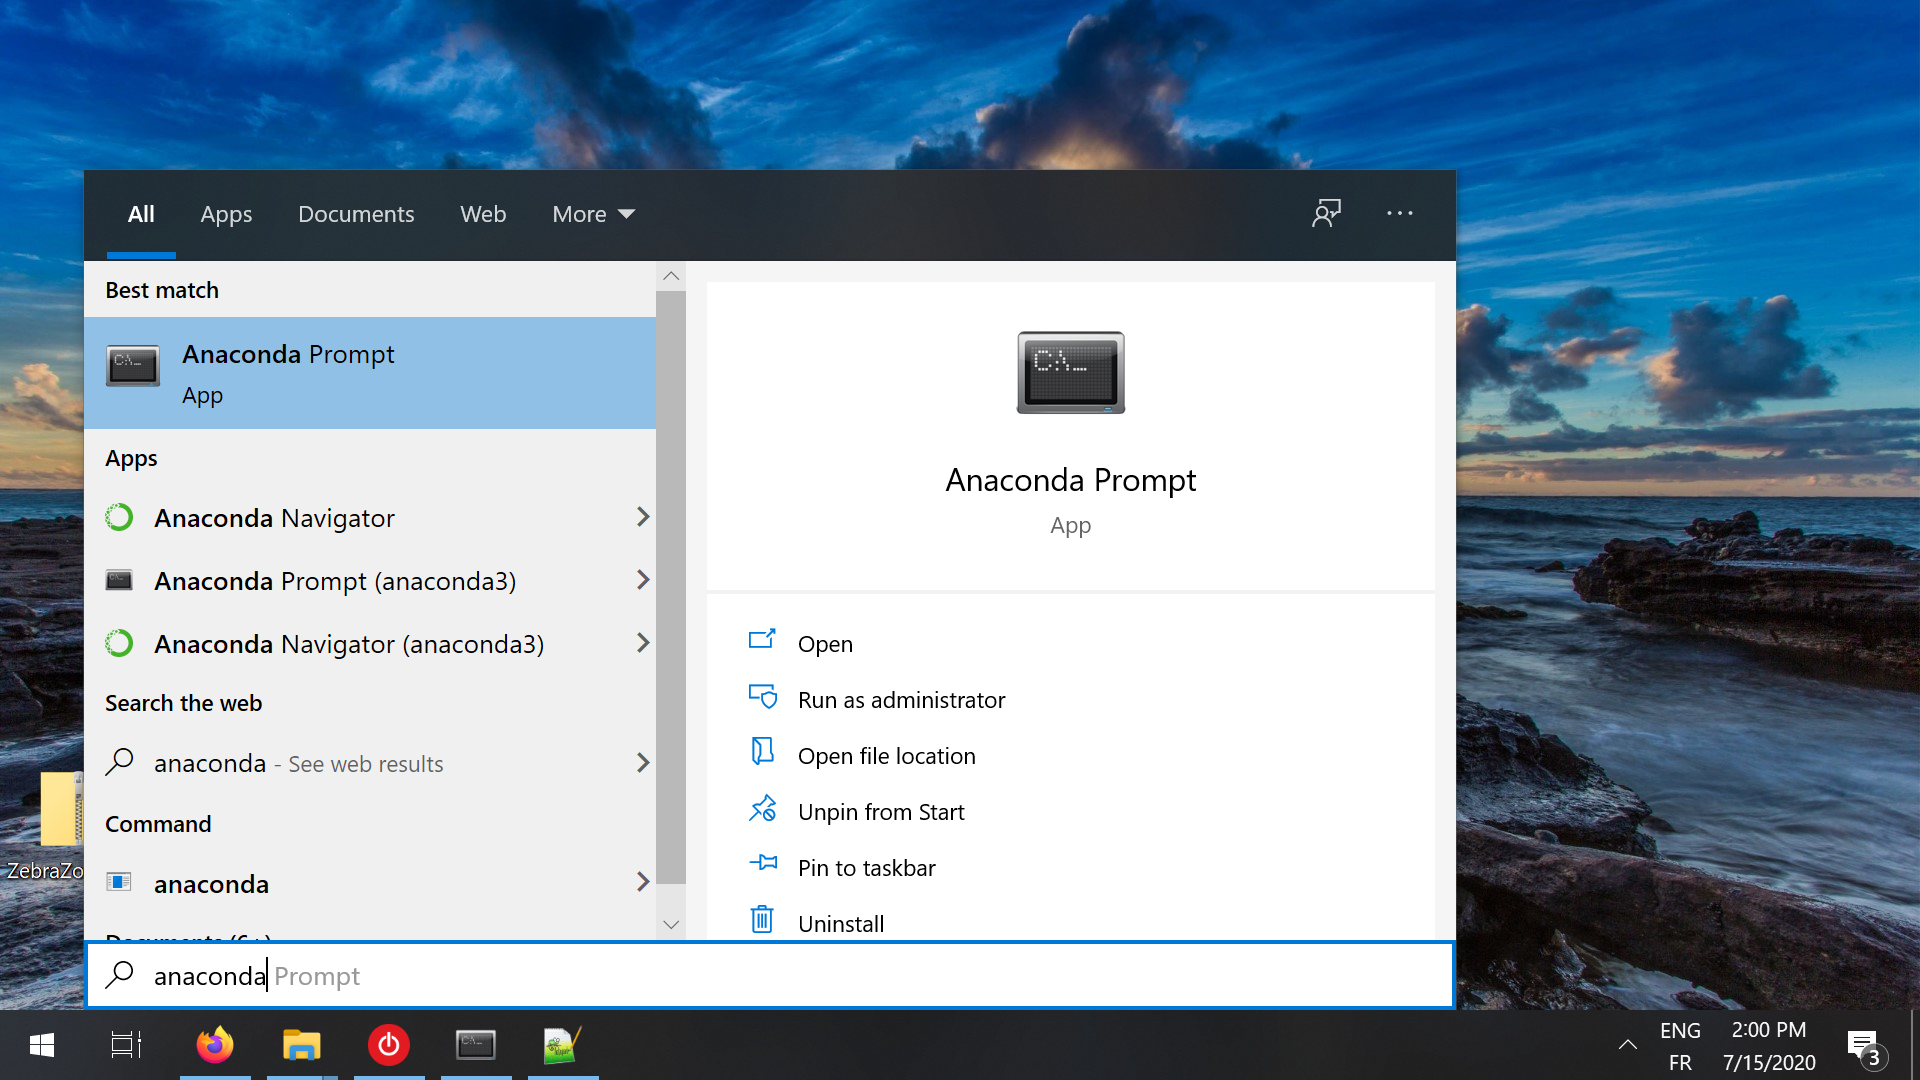
Task: Open File Explorer from the taskbar
Action: [x=301, y=1045]
